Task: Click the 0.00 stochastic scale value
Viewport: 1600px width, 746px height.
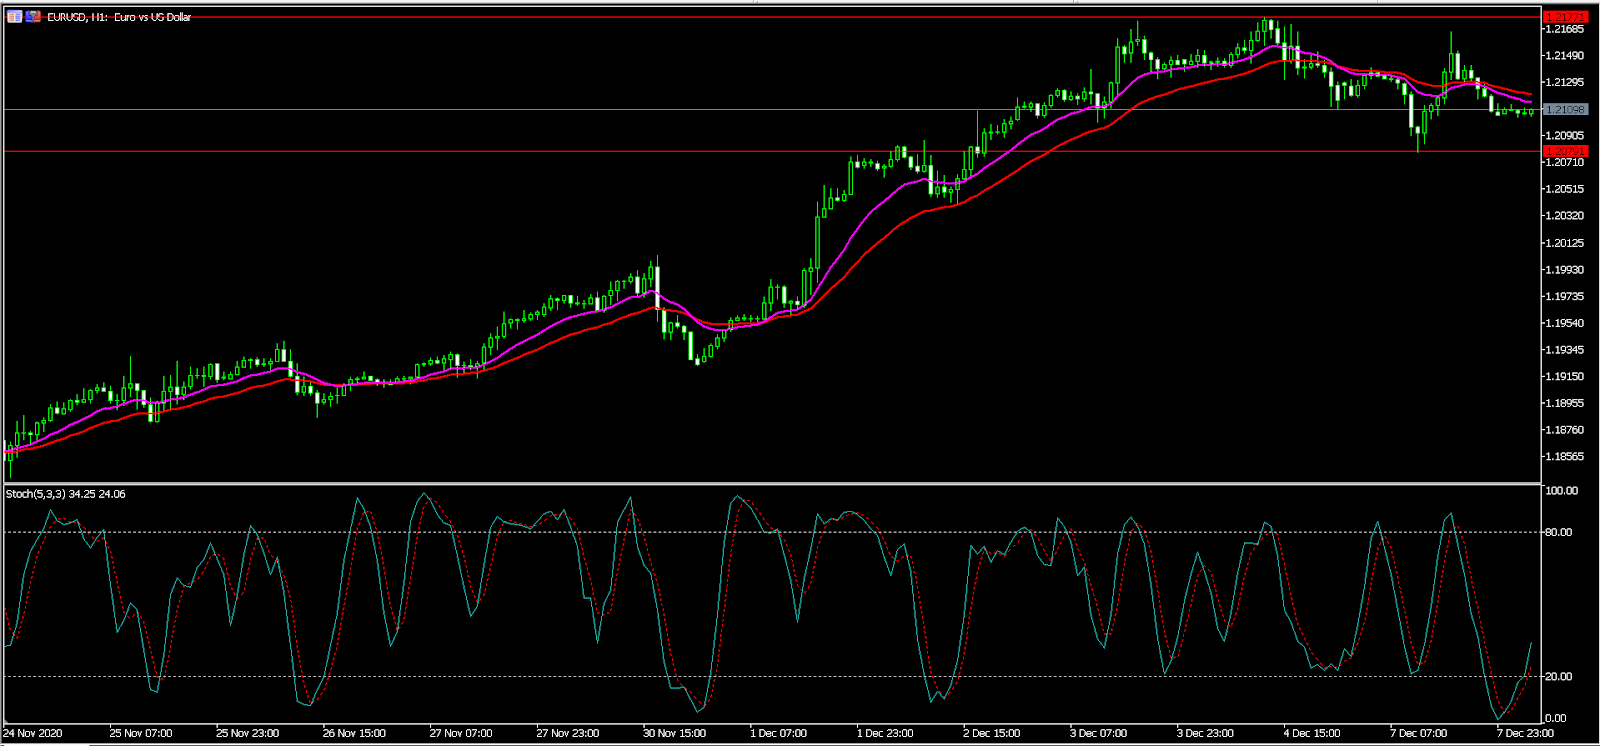Action: [1556, 718]
